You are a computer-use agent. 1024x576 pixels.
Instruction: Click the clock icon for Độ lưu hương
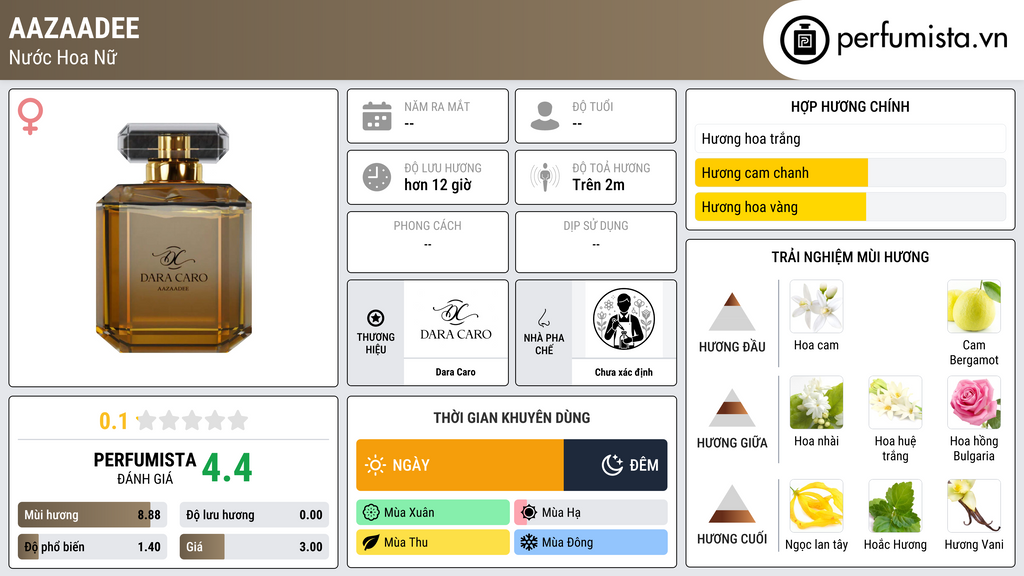click(x=377, y=177)
